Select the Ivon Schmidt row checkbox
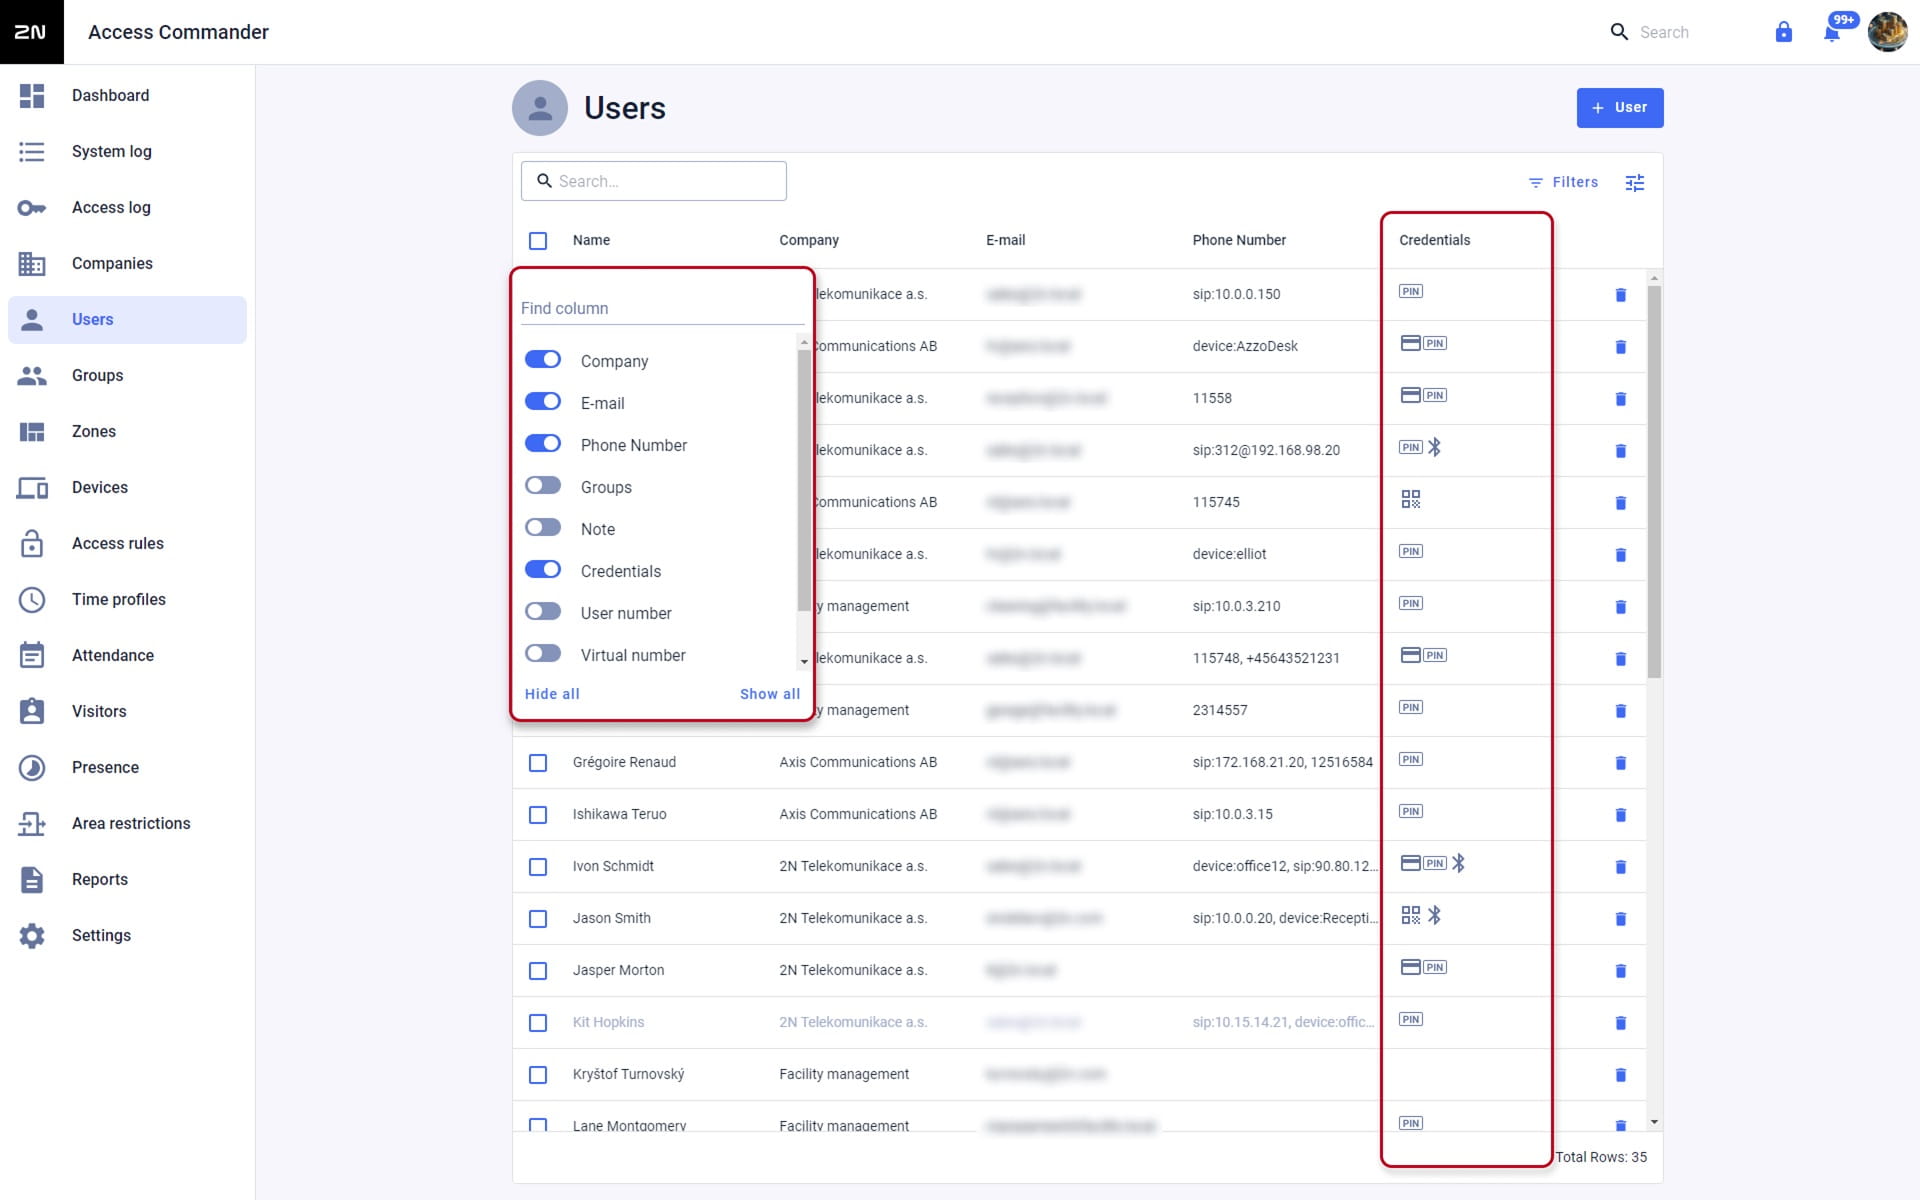This screenshot has height=1200, width=1920. 538,867
